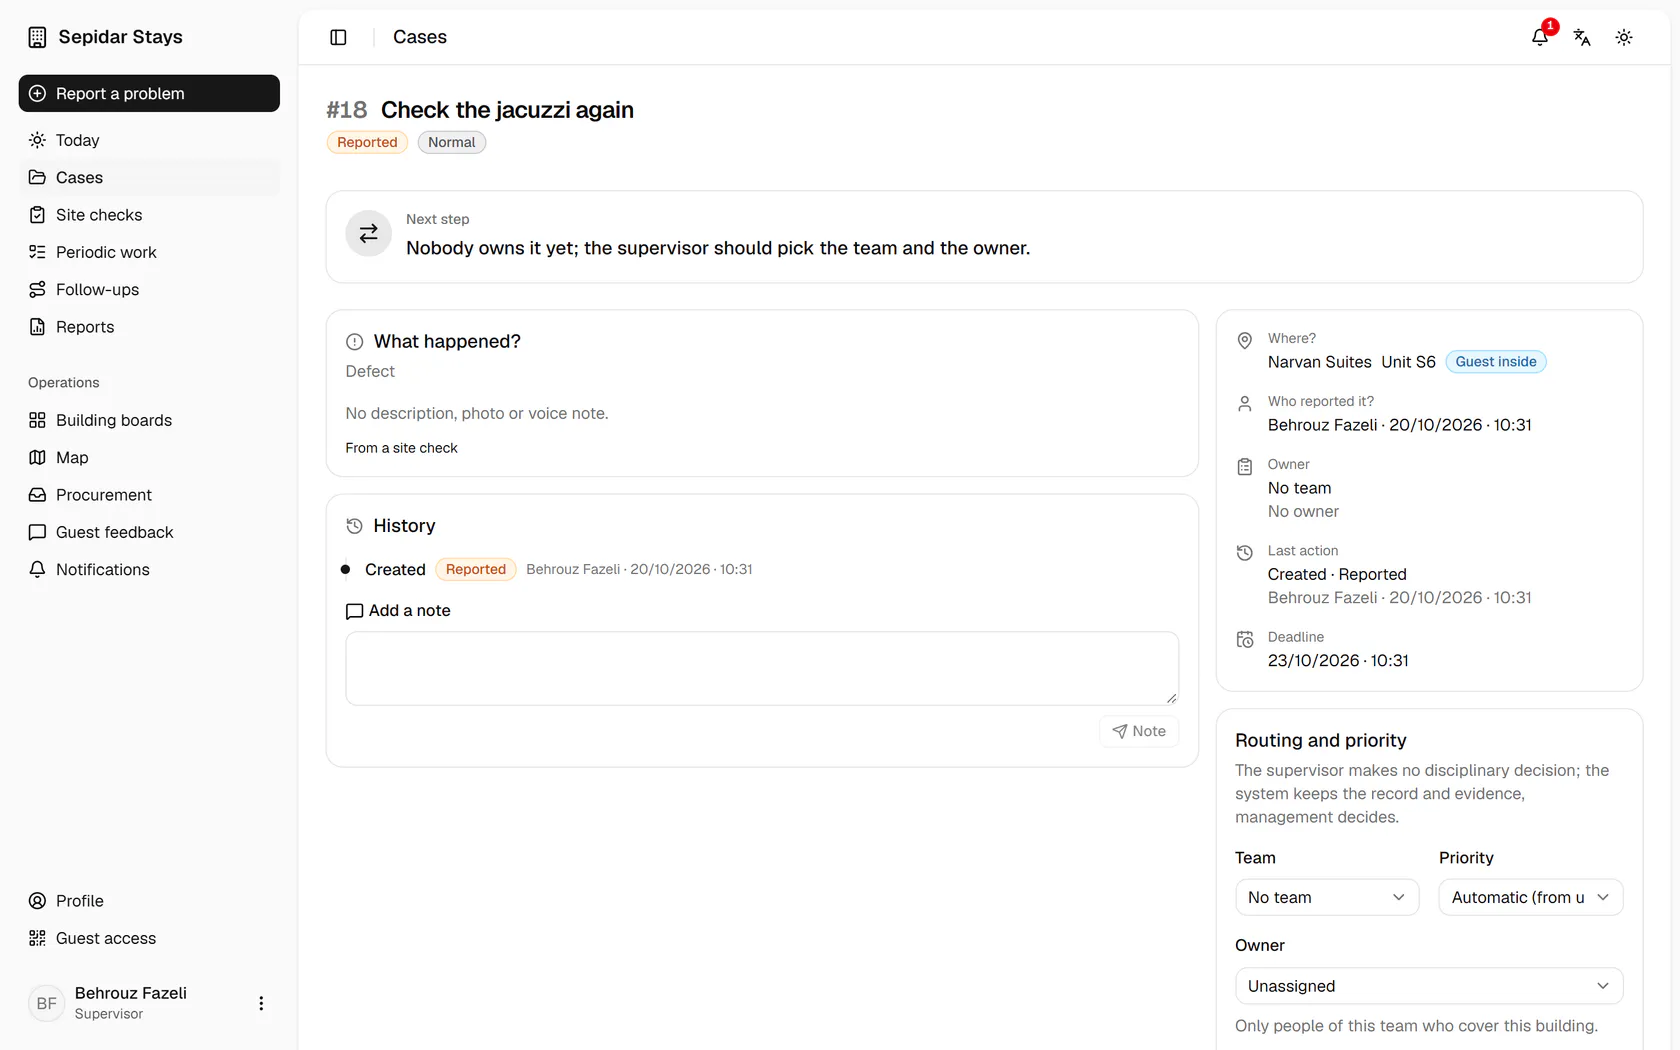Click the language translate icon
The width and height of the screenshot is (1680, 1050).
coord(1582,37)
